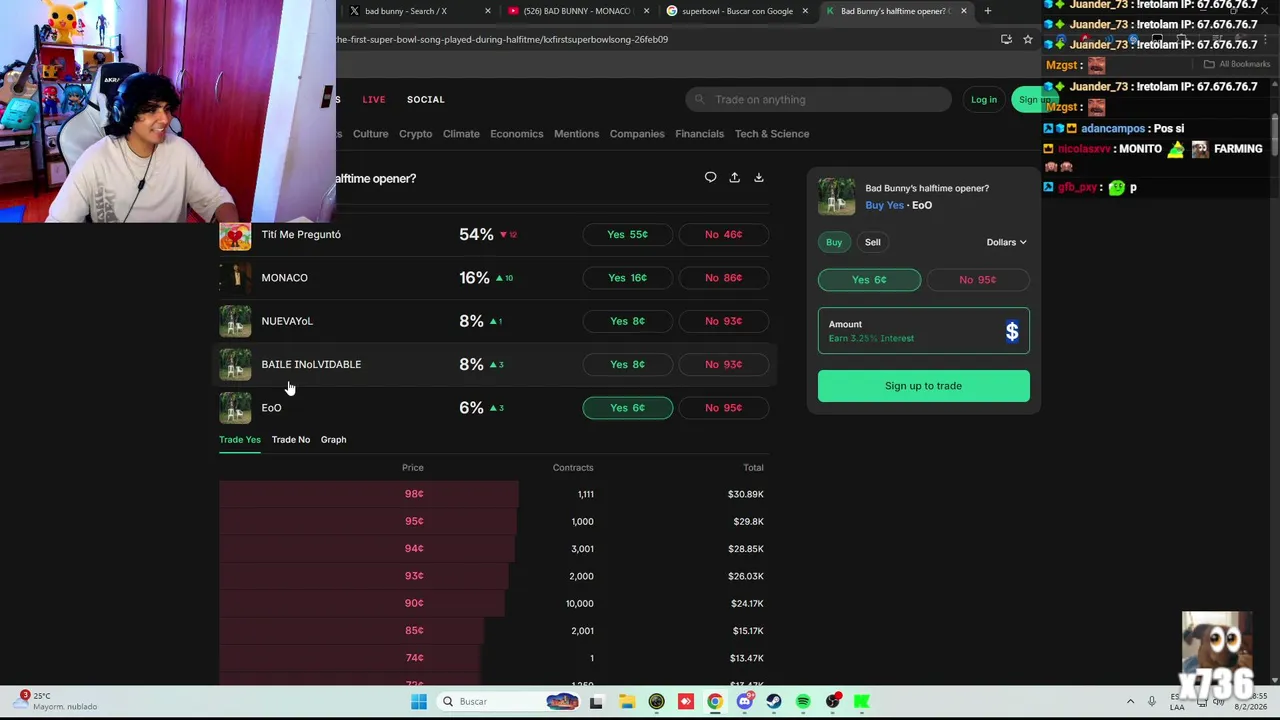
Task: Bookmark this page with the star icon
Action: tap(1027, 39)
